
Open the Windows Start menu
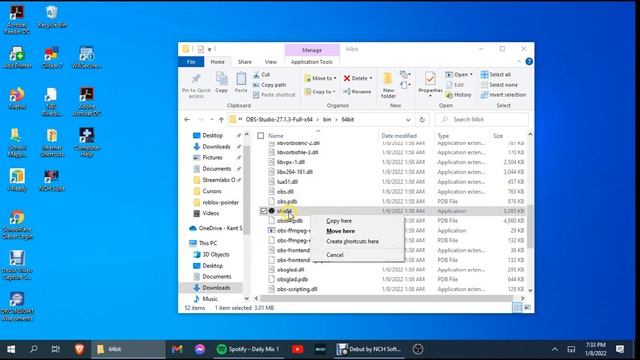click(x=11, y=349)
